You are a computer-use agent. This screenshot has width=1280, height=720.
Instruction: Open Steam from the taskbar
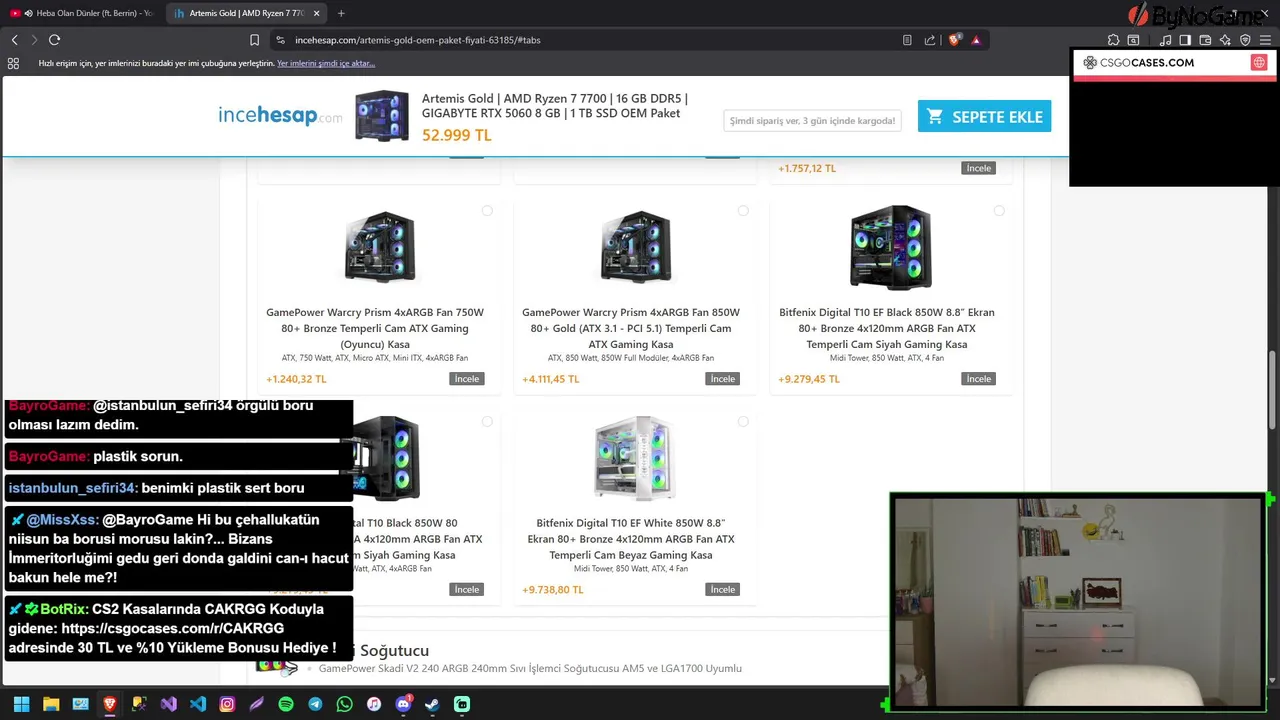click(433, 704)
